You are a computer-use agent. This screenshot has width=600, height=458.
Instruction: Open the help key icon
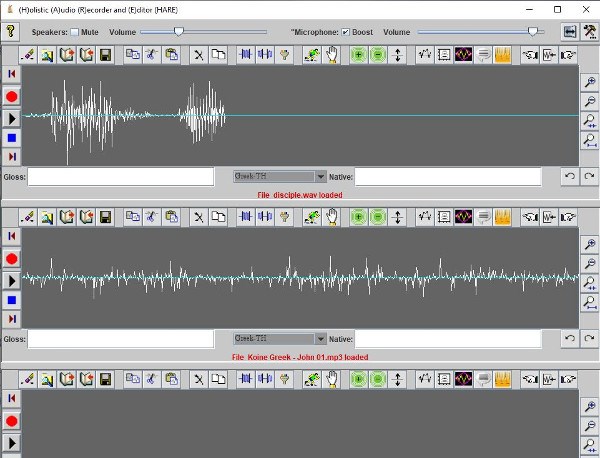pyautogui.click(x=11, y=31)
